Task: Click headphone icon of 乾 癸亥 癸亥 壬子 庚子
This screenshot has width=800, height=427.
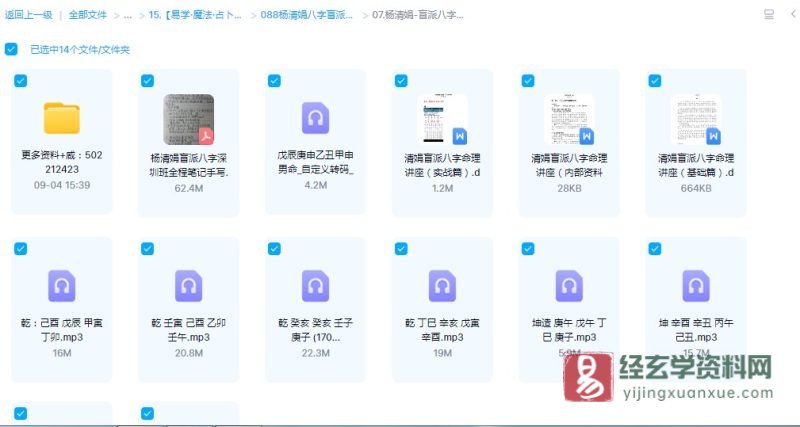Action: [315, 286]
